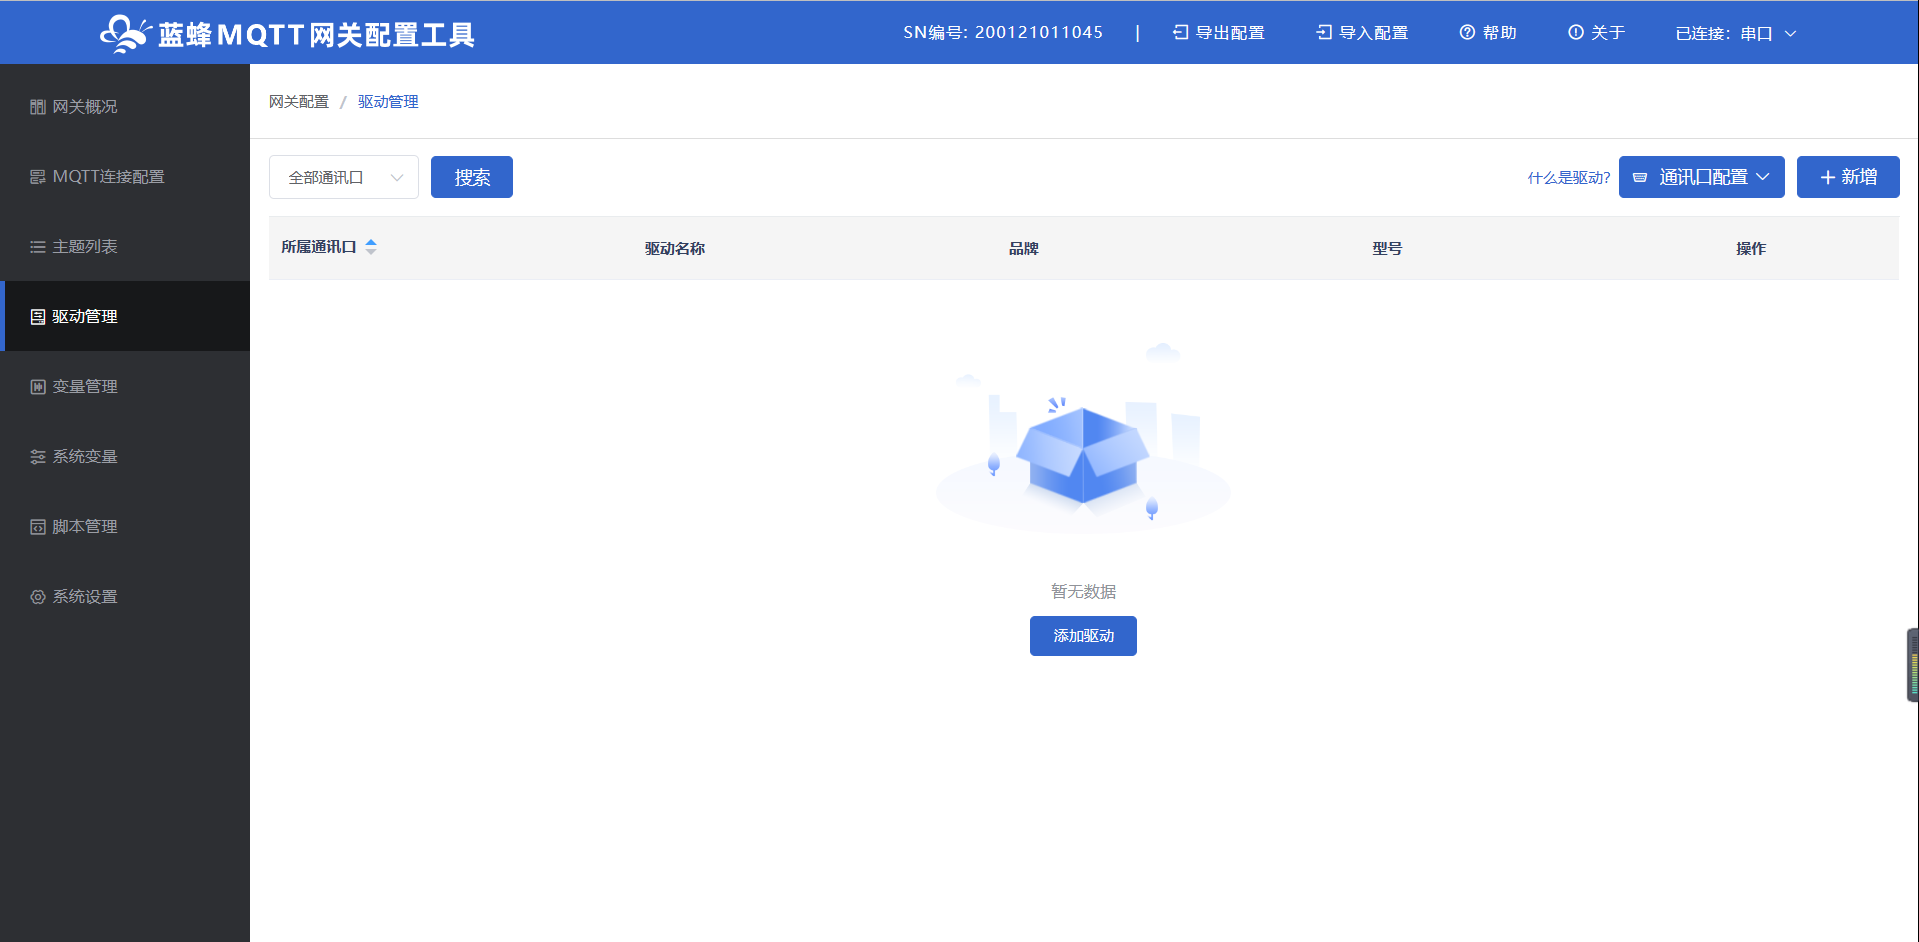Open 系统变量 sidebar item

(84, 457)
